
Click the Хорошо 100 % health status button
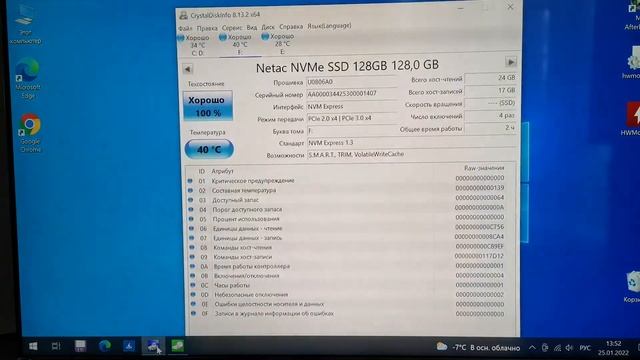click(x=208, y=106)
